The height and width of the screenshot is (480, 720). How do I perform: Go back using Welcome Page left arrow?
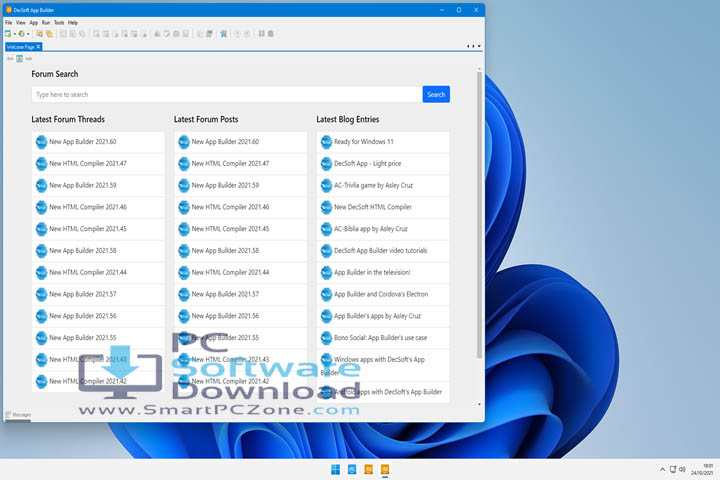[x=10, y=59]
